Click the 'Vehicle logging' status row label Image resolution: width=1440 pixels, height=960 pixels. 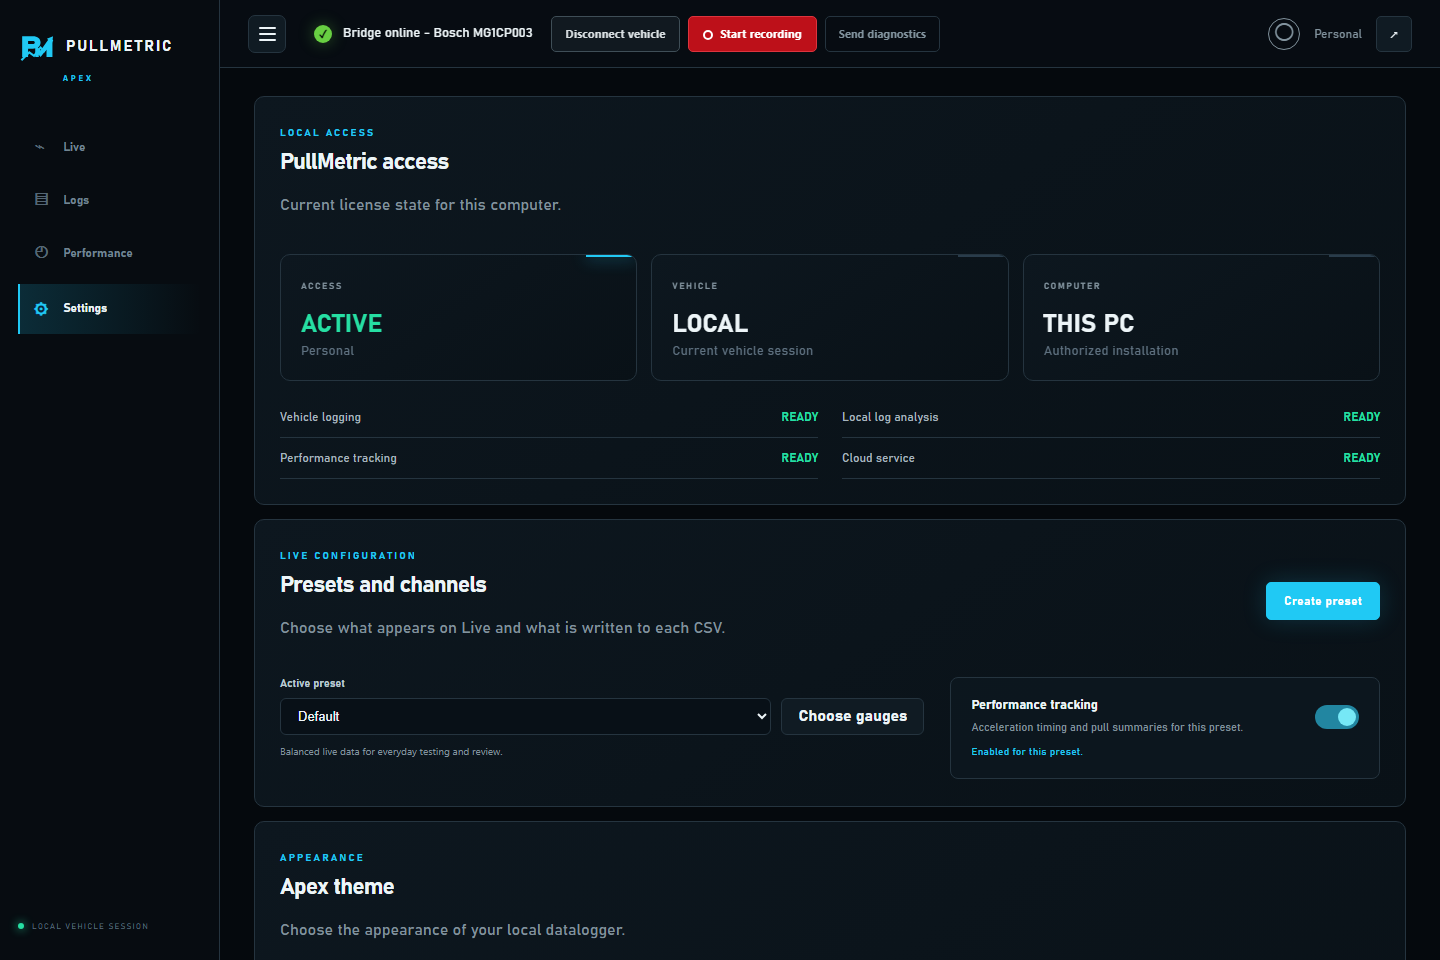coord(320,417)
